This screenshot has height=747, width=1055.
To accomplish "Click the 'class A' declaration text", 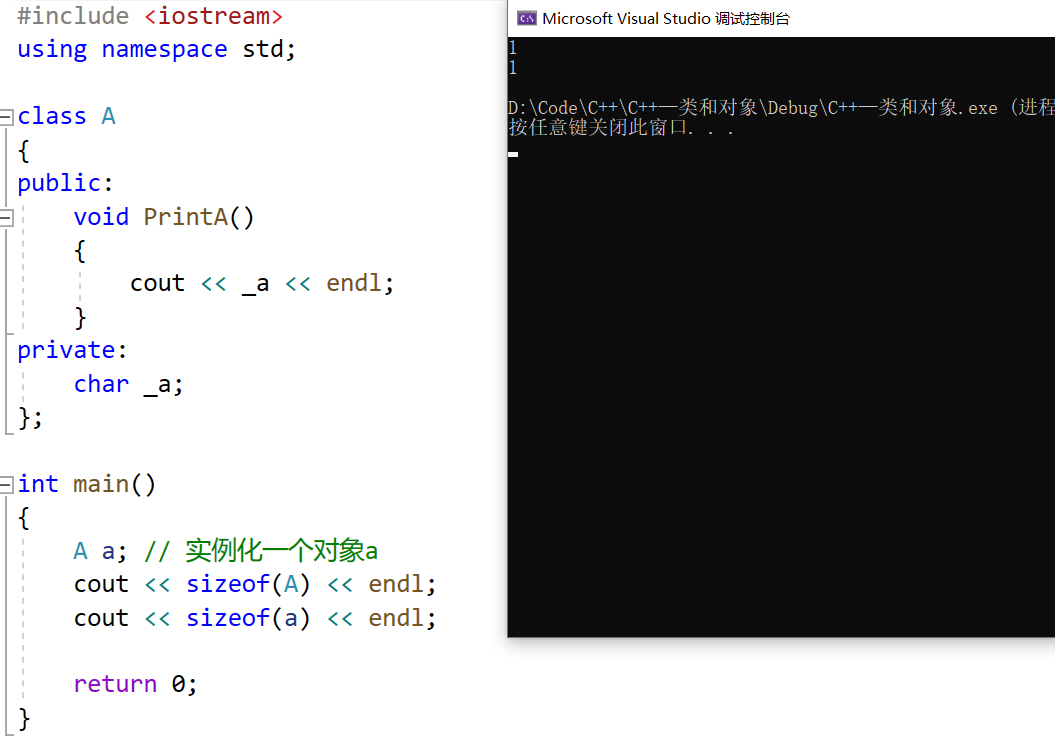I will (67, 116).
